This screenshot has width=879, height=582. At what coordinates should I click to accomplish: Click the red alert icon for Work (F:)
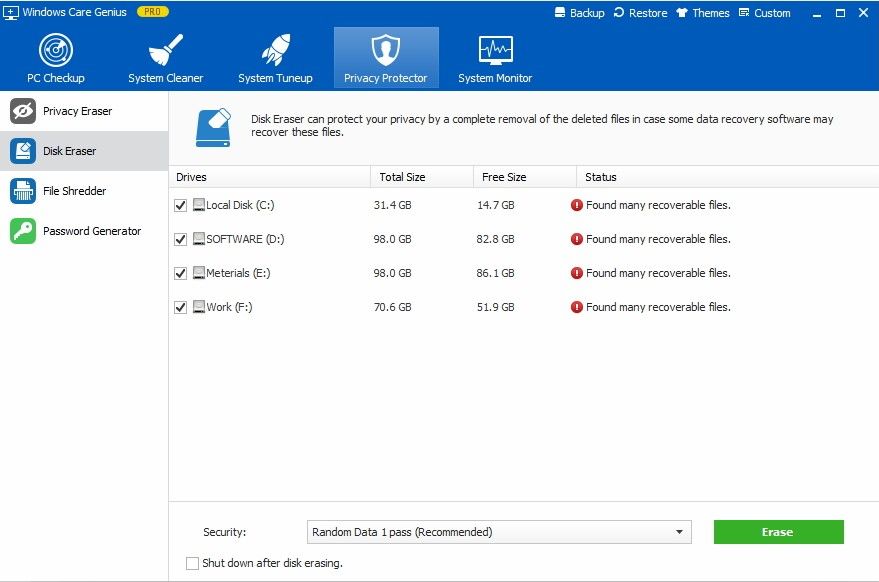(577, 307)
